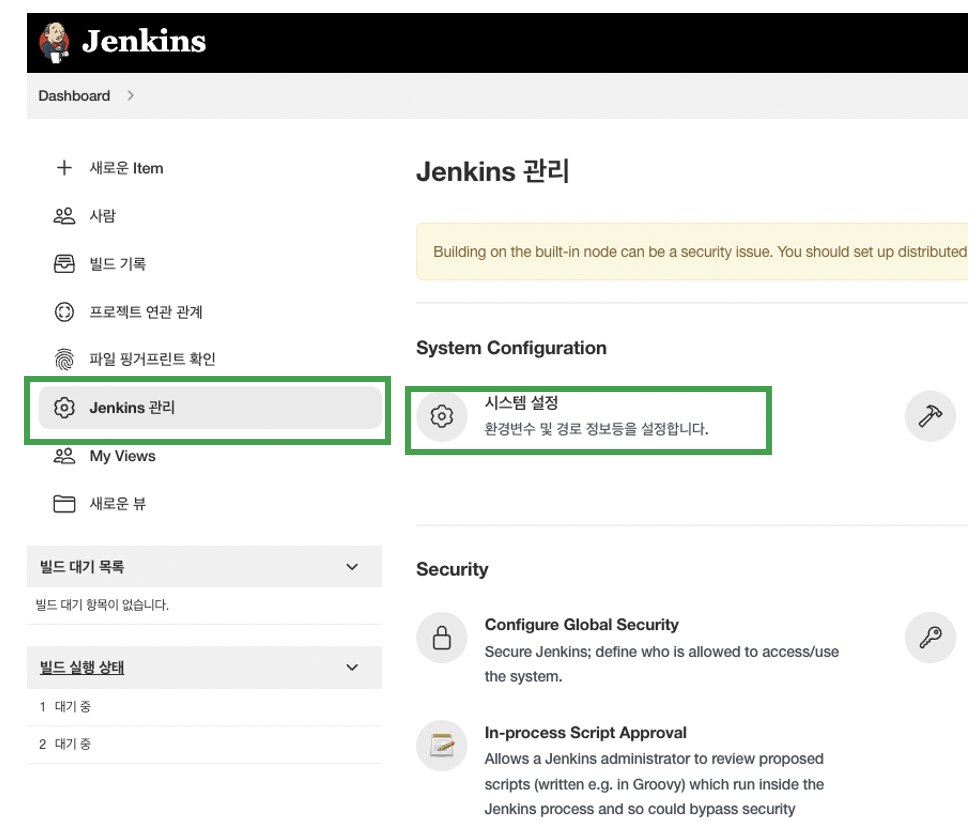Open 프로젝트 연관 관계 sidebar entry
Screen dimensions: 979x838
click(146, 312)
